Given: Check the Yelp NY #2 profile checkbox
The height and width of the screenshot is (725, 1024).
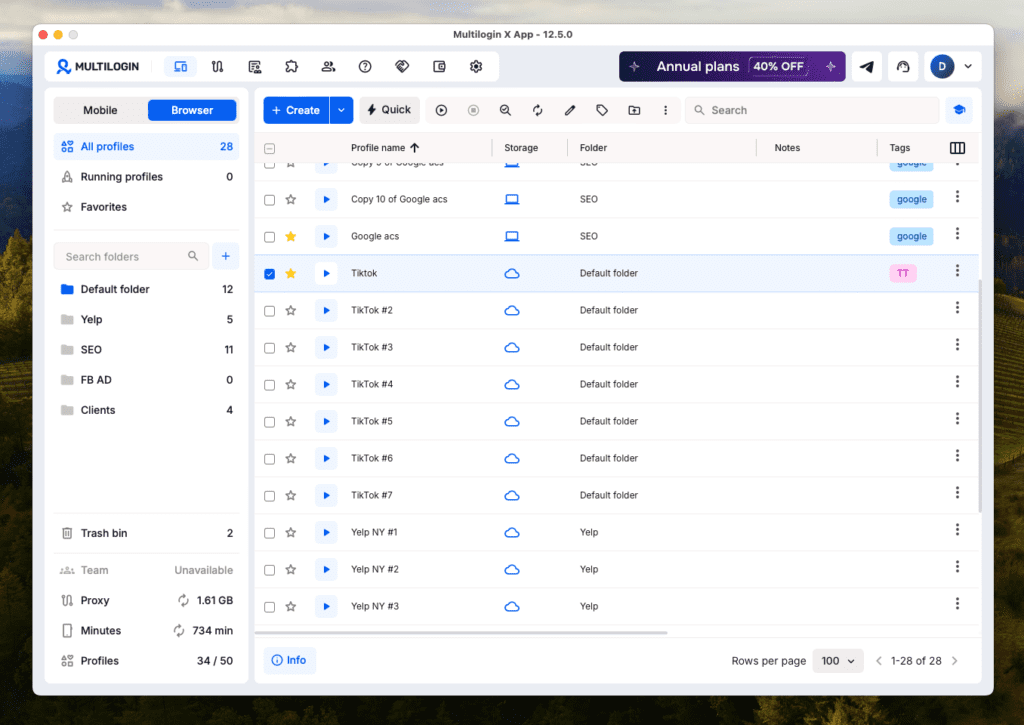Looking at the screenshot, I should (270, 570).
